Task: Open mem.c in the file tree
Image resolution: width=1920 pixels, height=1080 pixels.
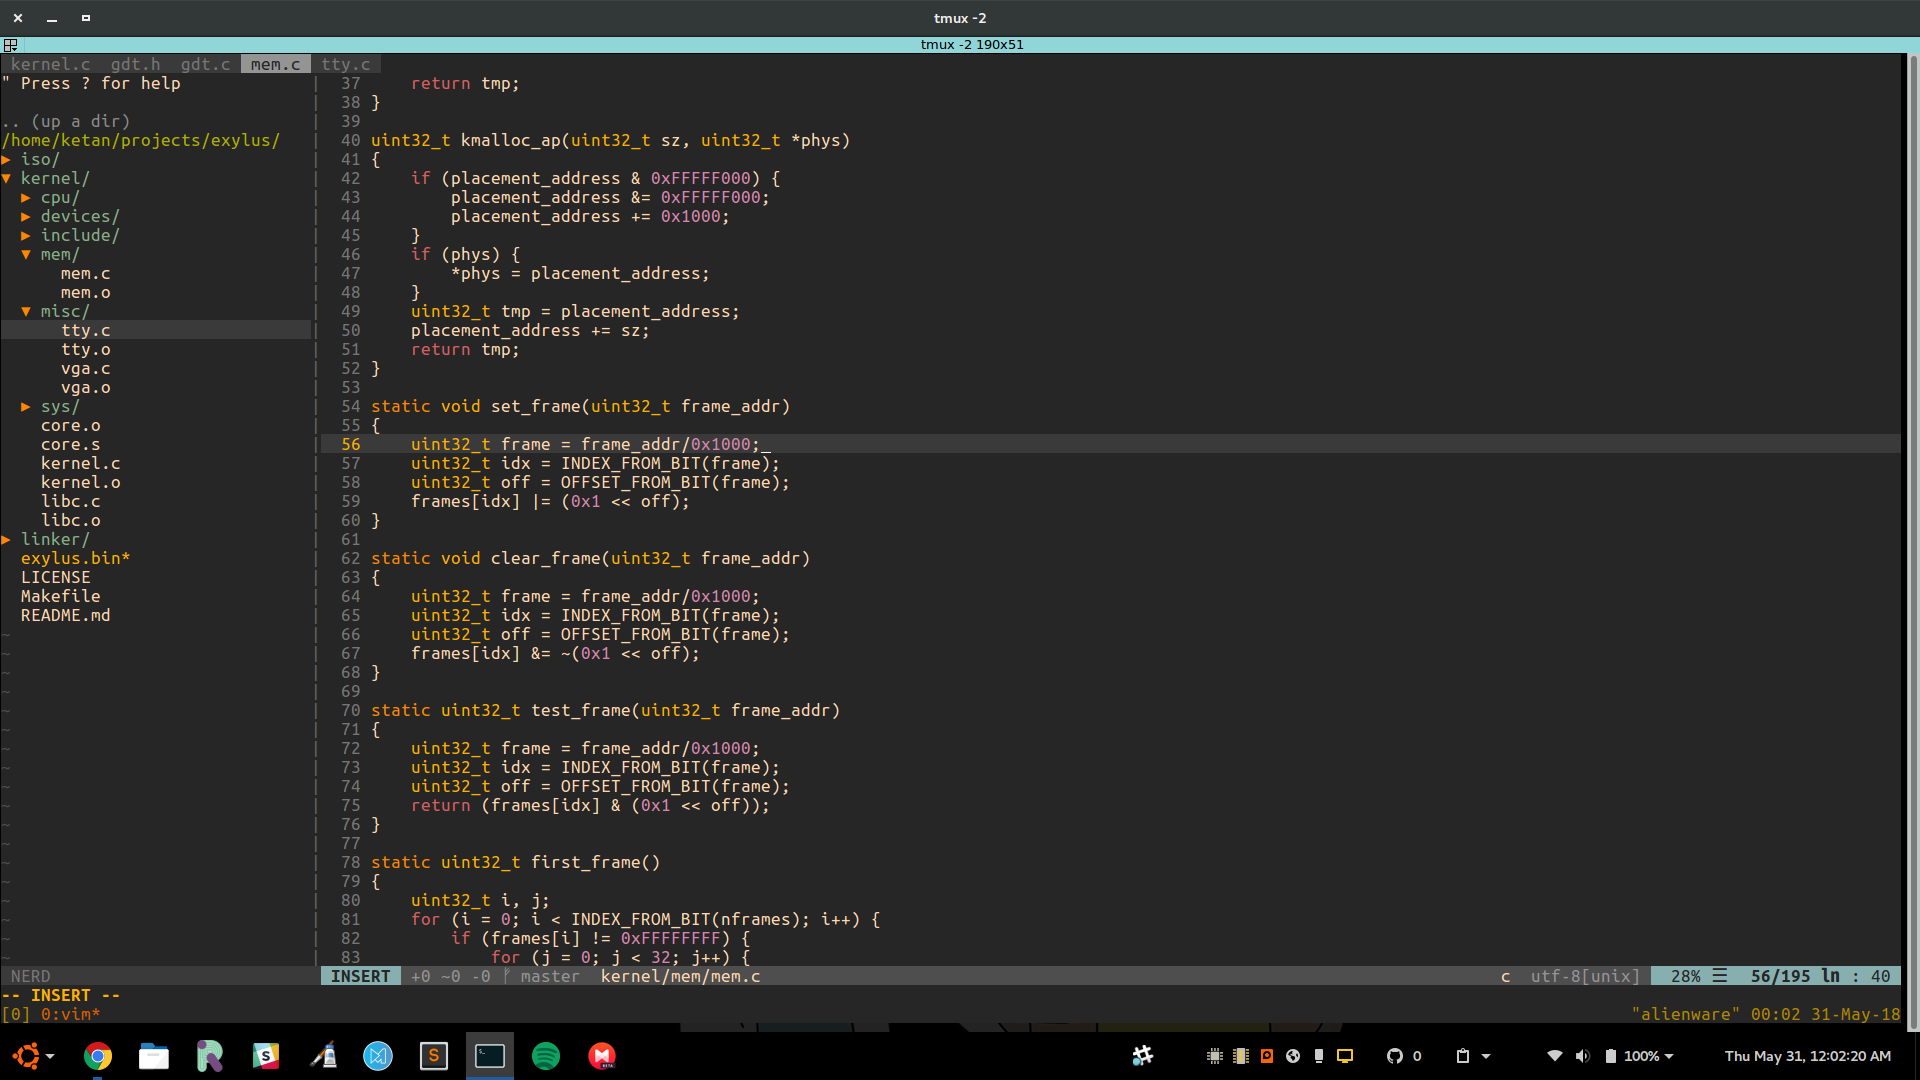Action: pos(85,273)
